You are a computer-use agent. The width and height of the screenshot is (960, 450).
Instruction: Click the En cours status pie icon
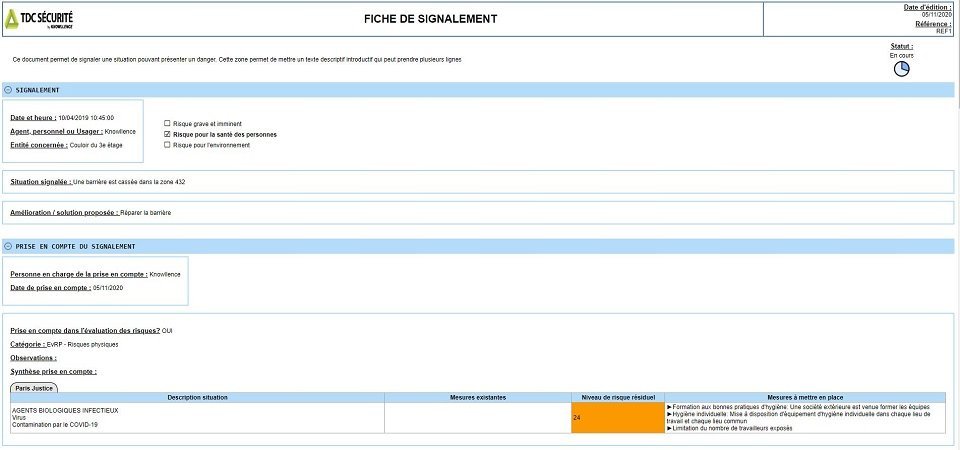click(x=901, y=69)
